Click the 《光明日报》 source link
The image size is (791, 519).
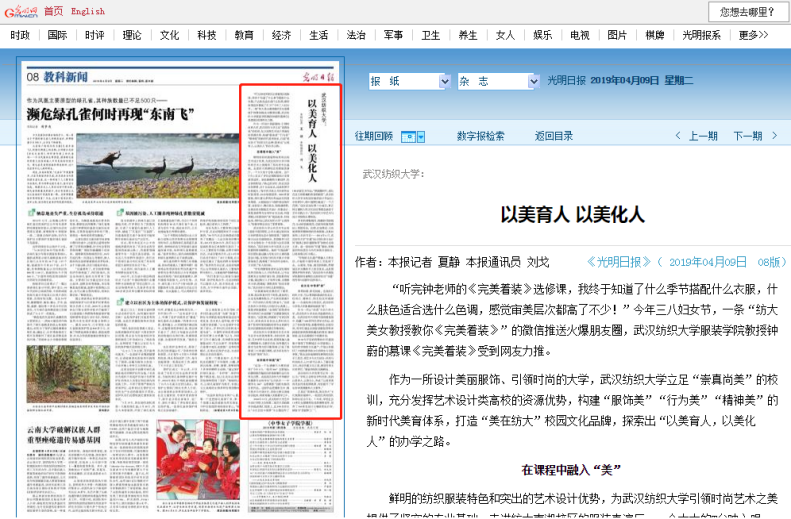point(618,262)
